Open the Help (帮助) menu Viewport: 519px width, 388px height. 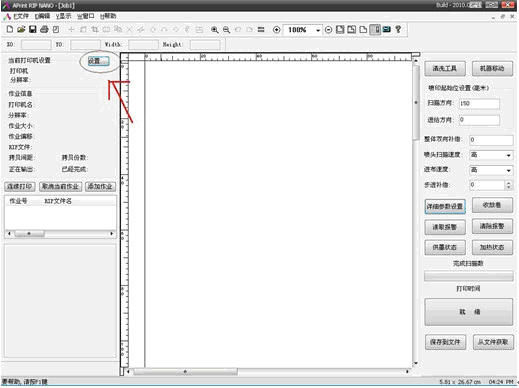[x=108, y=16]
